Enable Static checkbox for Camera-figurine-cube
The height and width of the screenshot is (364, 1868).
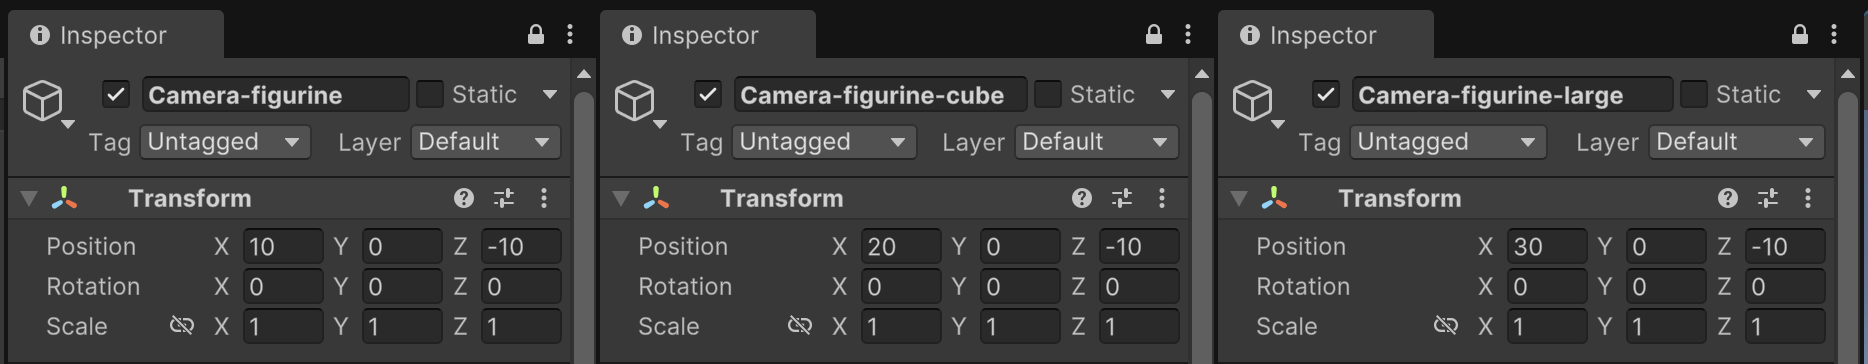pos(1047,95)
